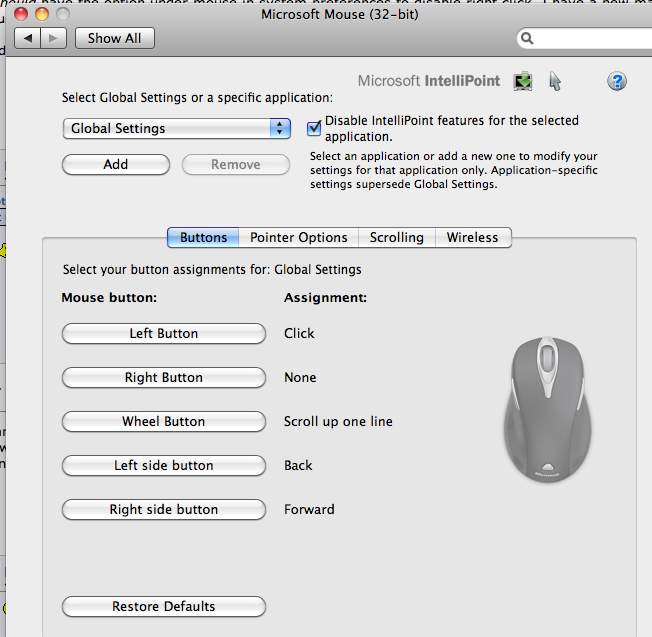Minimize window with the yellow button
Viewport: 652px width, 637px height.
tap(42, 15)
